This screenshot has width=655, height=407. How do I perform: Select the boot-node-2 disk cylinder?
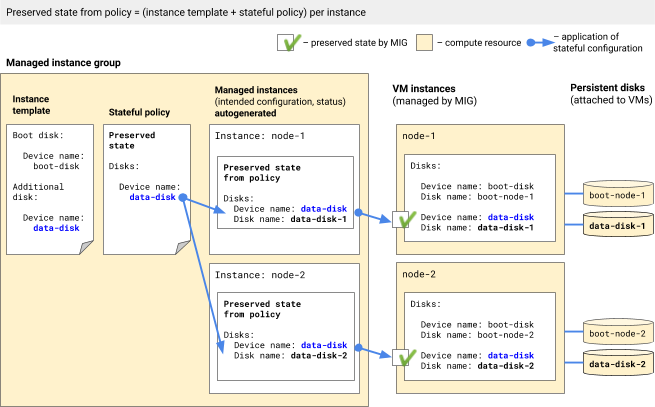pyautogui.click(x=615, y=332)
